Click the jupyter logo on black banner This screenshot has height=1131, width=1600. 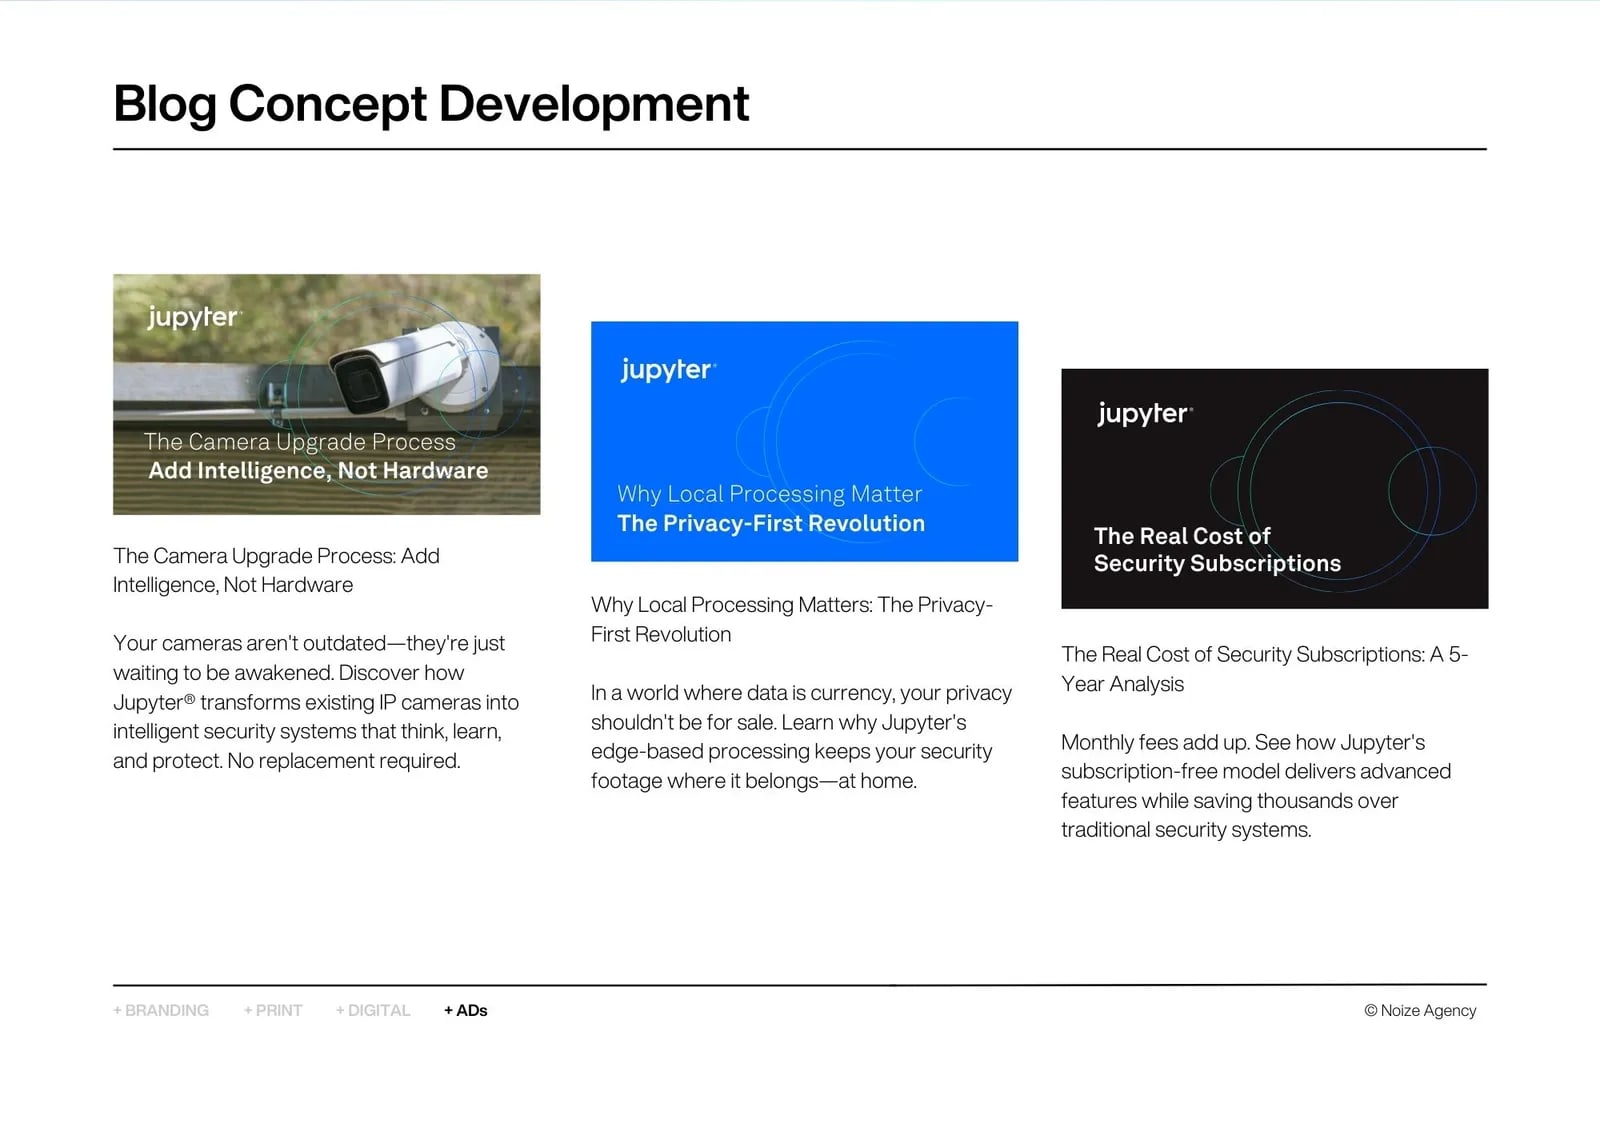[x=1144, y=414]
